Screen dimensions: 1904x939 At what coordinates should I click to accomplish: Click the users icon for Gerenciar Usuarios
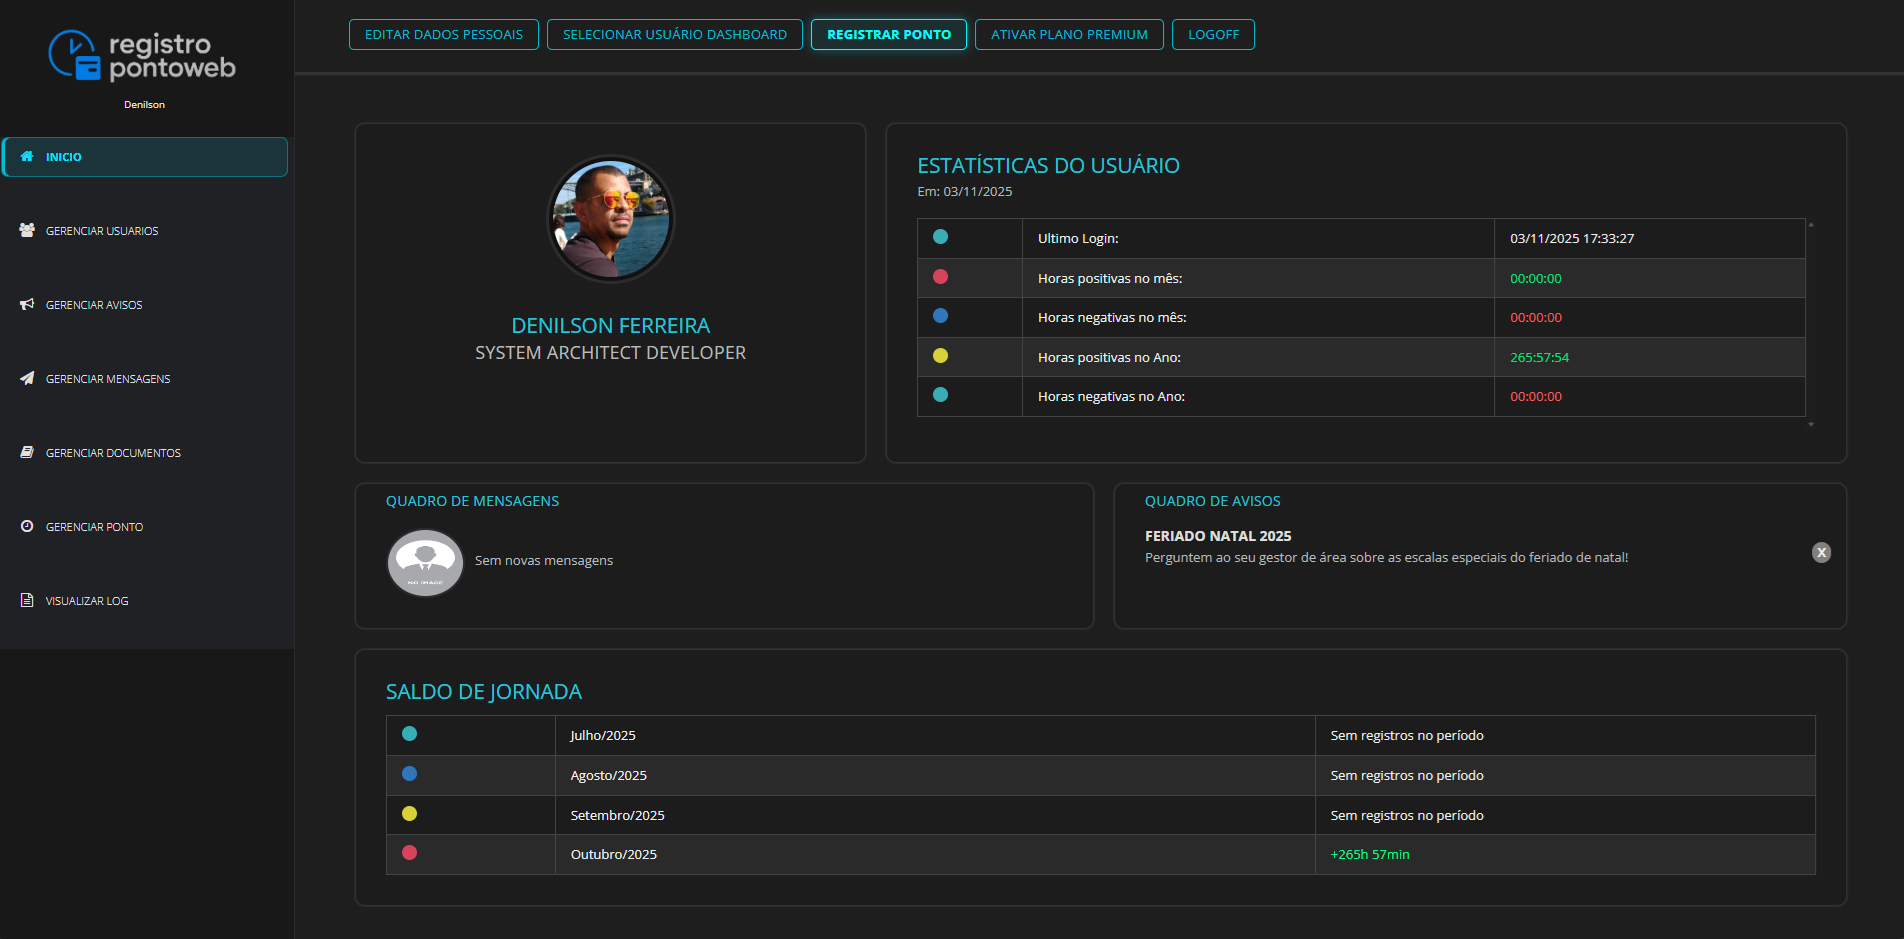(27, 230)
